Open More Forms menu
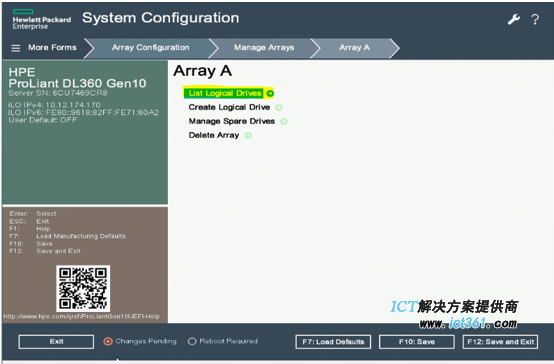This screenshot has height=364, width=554. click(x=52, y=48)
